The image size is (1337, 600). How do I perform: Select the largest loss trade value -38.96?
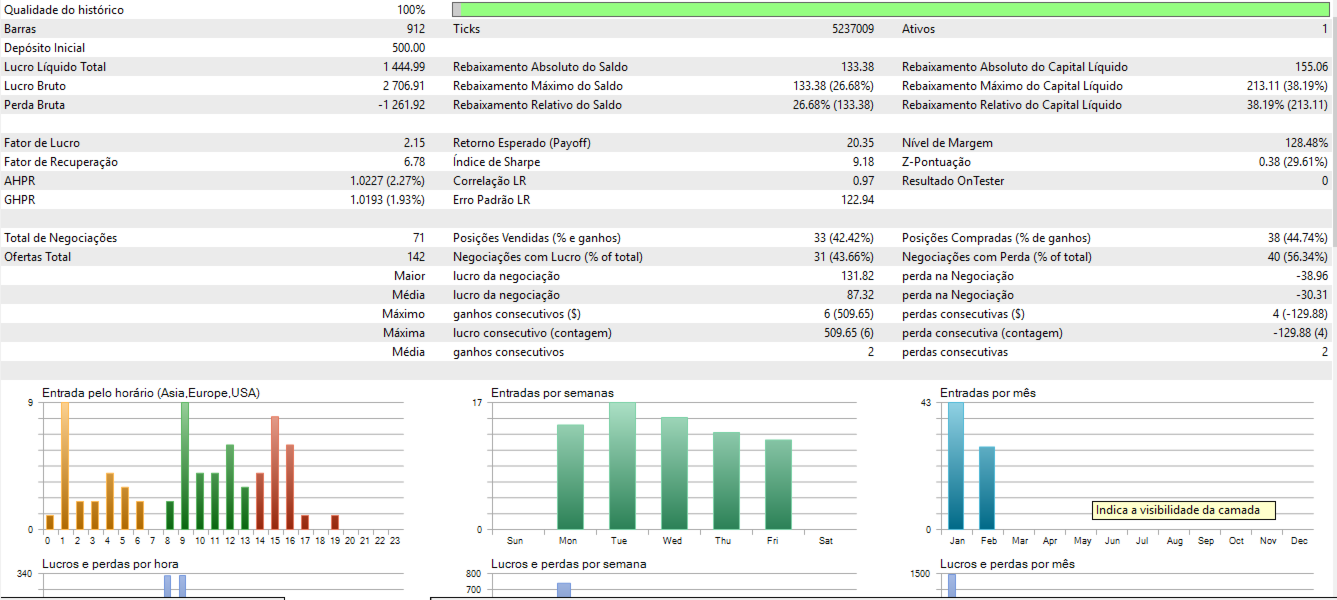click(1311, 276)
